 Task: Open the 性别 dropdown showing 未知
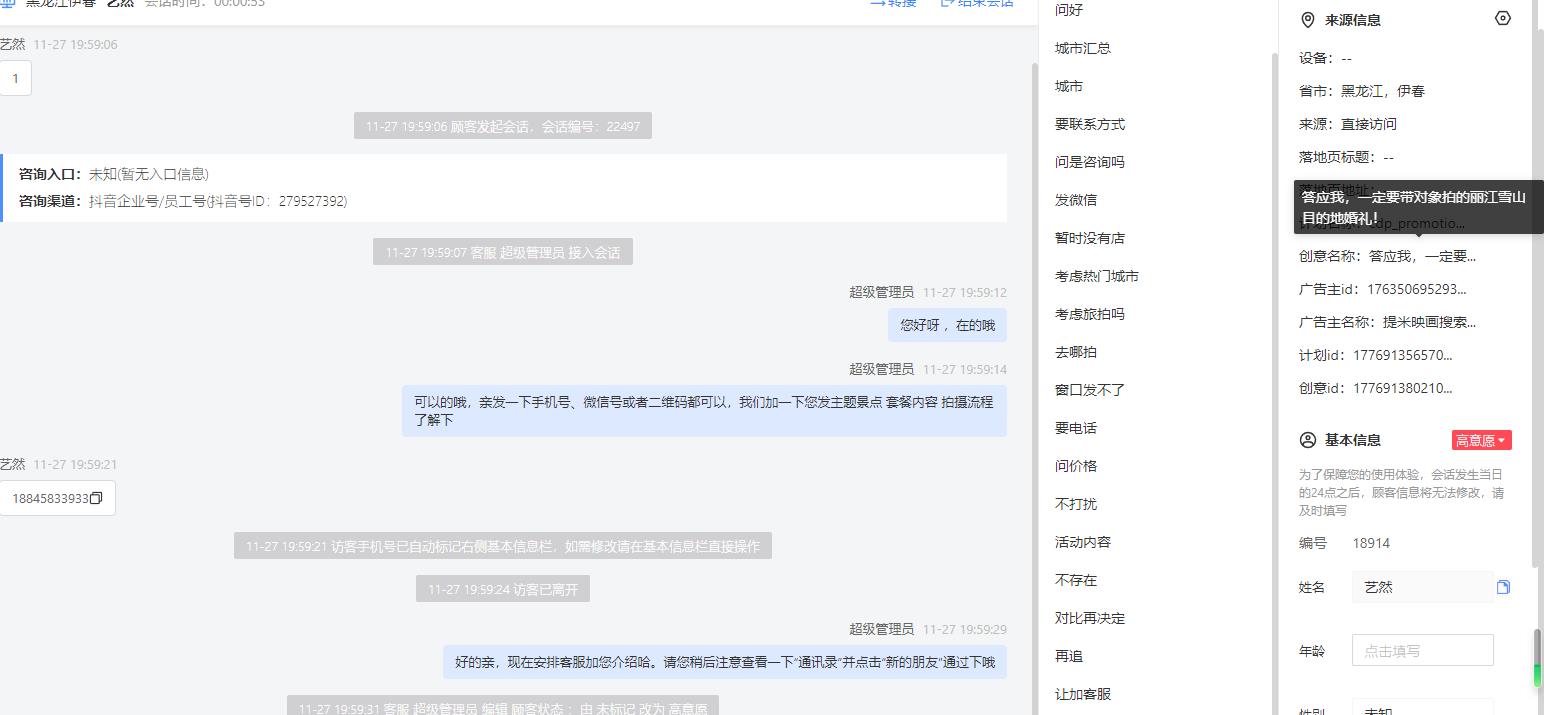[1422, 708]
